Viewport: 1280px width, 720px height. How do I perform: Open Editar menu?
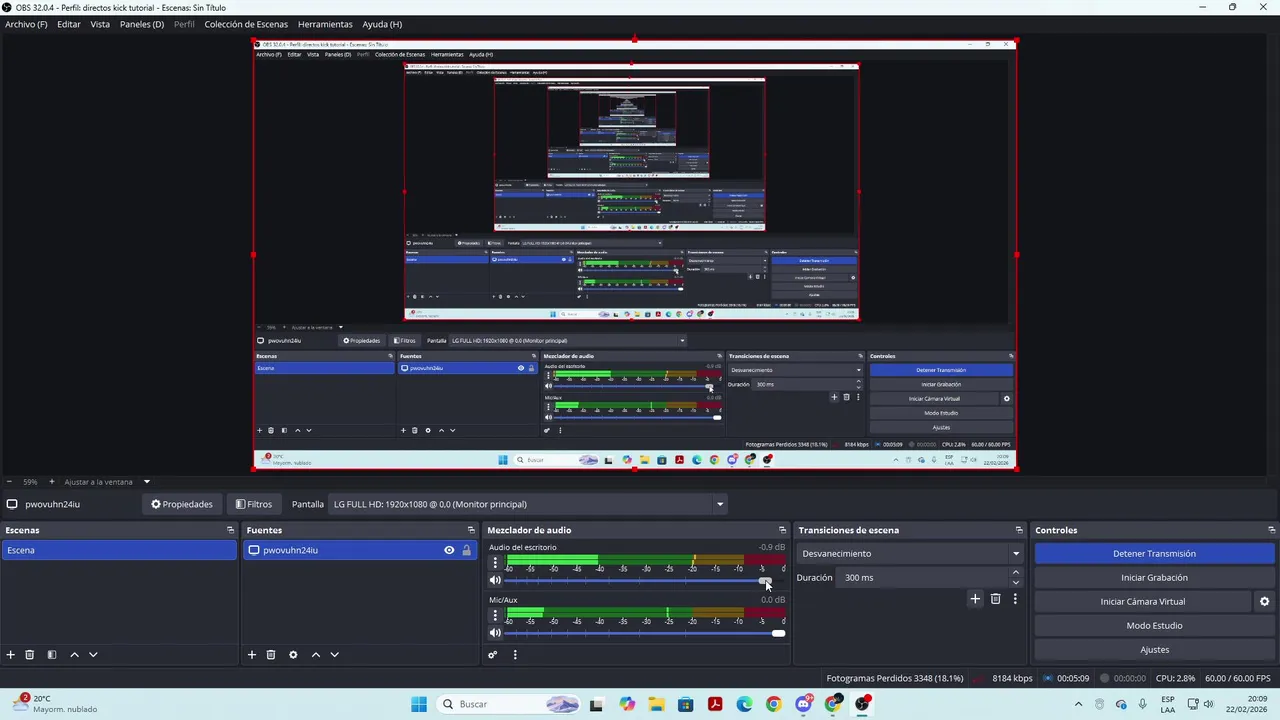pyautogui.click(x=69, y=24)
